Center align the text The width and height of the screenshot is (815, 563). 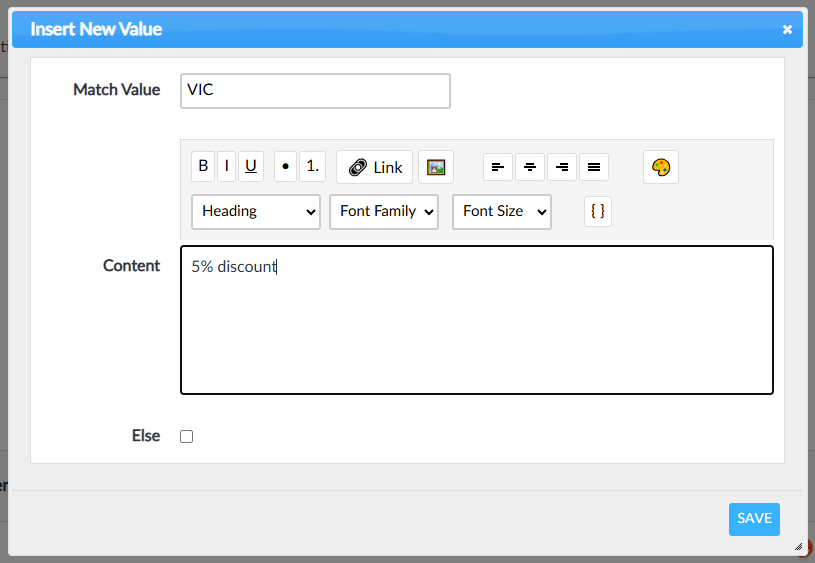tap(530, 167)
